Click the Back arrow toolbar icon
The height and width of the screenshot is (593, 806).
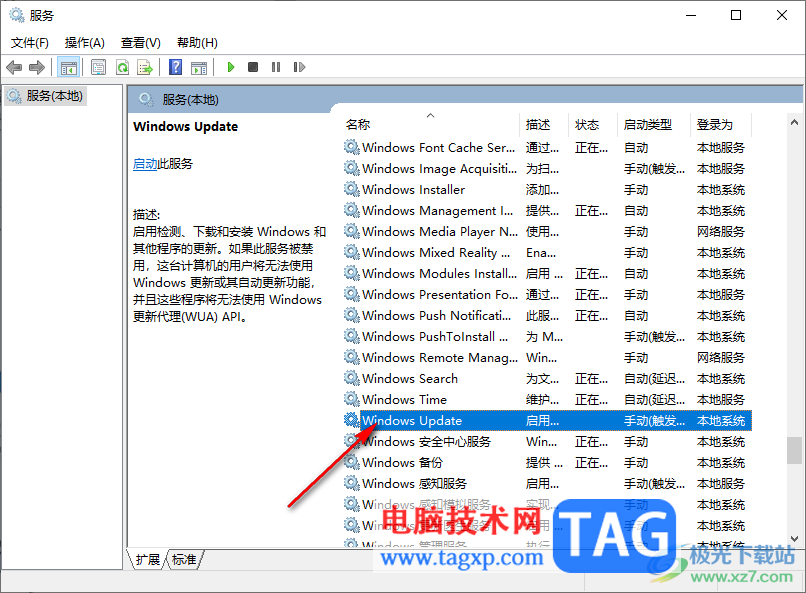point(14,67)
